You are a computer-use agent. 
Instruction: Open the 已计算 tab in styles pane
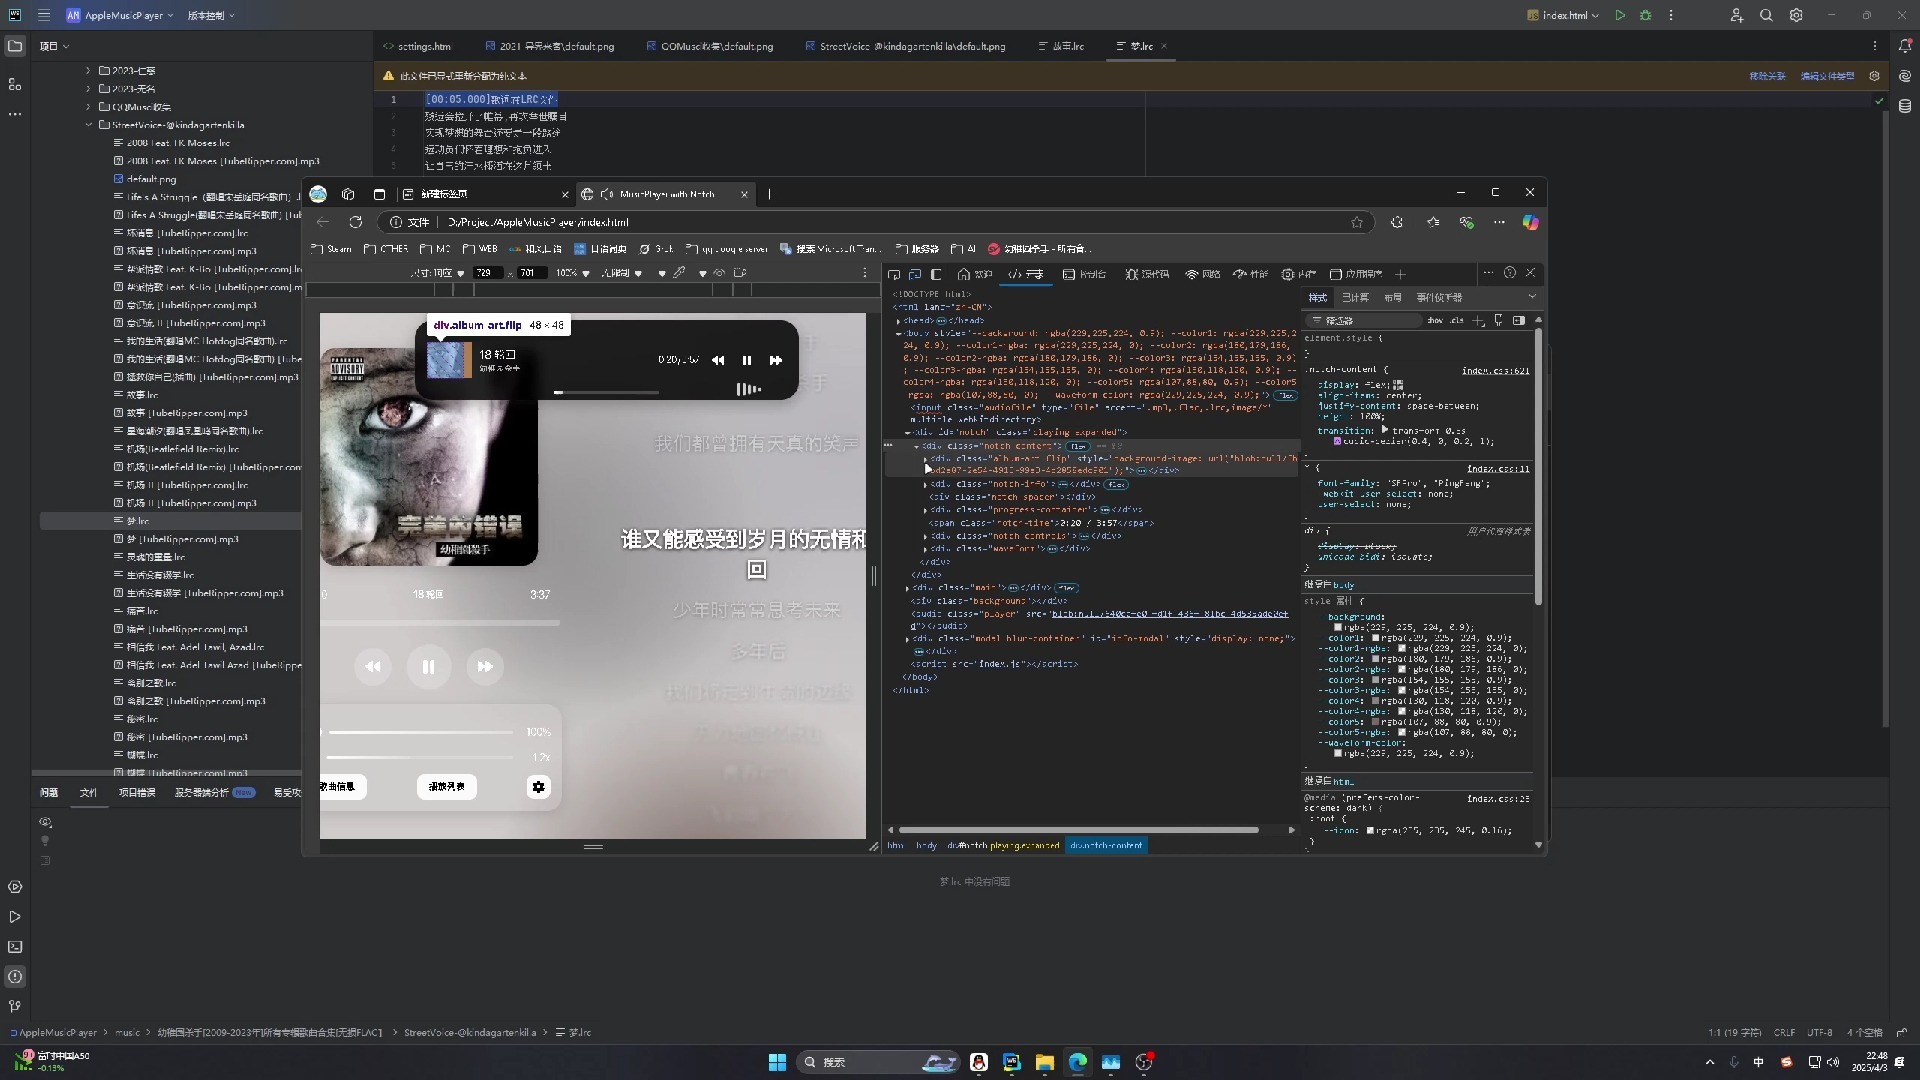[x=1355, y=297]
